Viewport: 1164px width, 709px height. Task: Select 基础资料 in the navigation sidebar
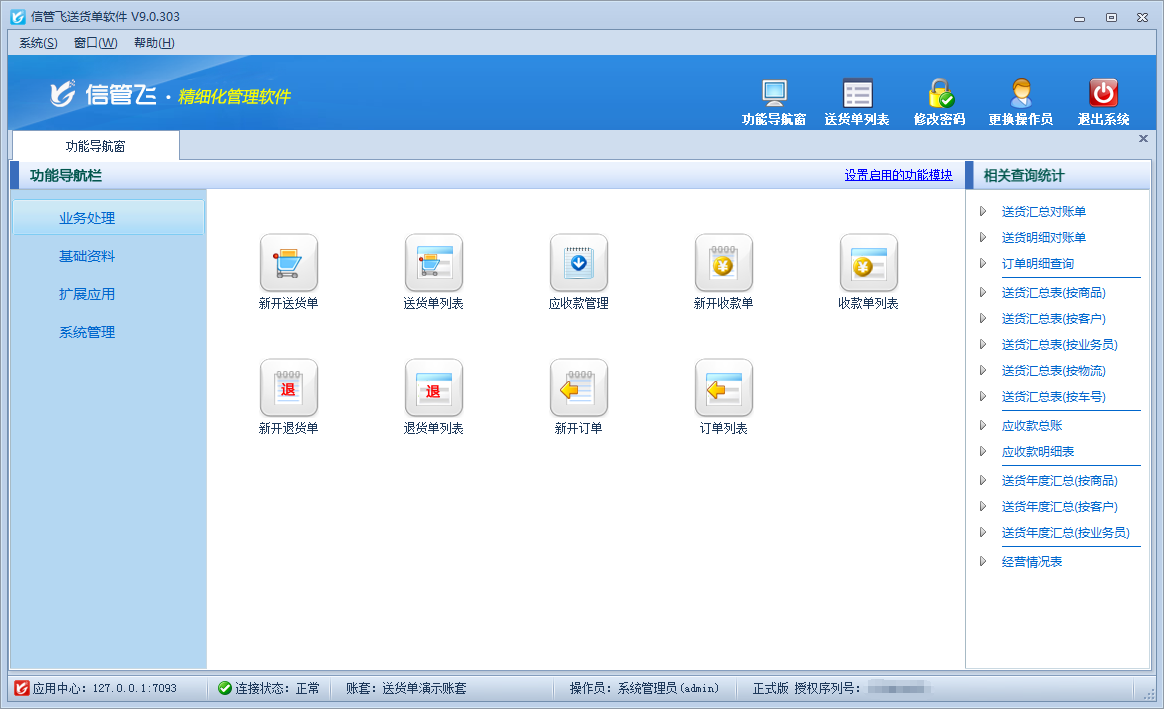click(87, 256)
